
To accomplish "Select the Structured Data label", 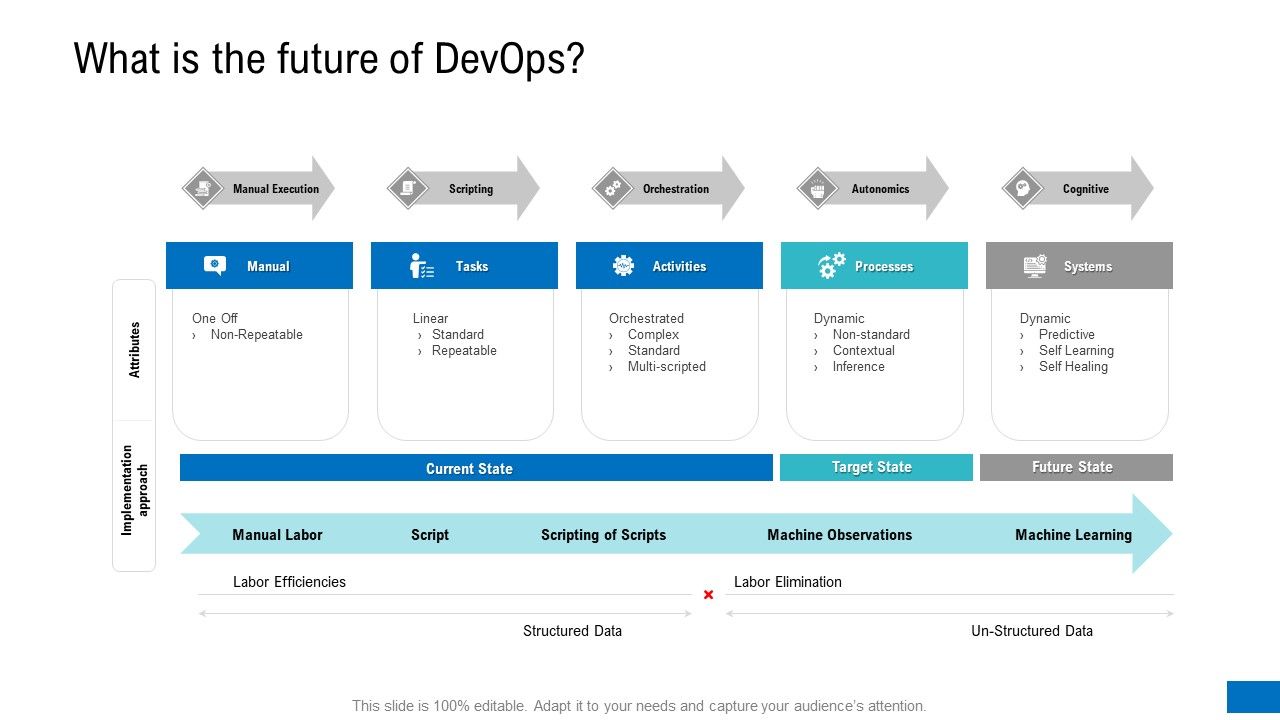I will (x=572, y=631).
